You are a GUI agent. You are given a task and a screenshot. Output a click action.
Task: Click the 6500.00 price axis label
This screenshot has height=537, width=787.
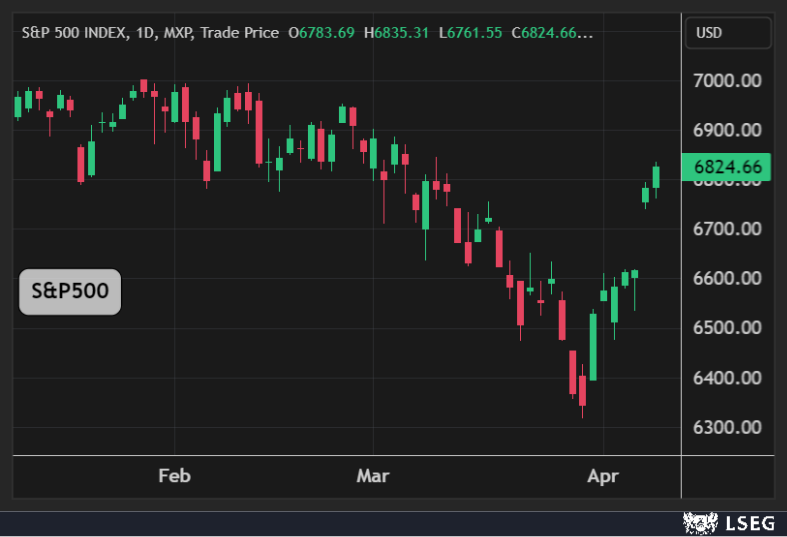pyautogui.click(x=727, y=328)
